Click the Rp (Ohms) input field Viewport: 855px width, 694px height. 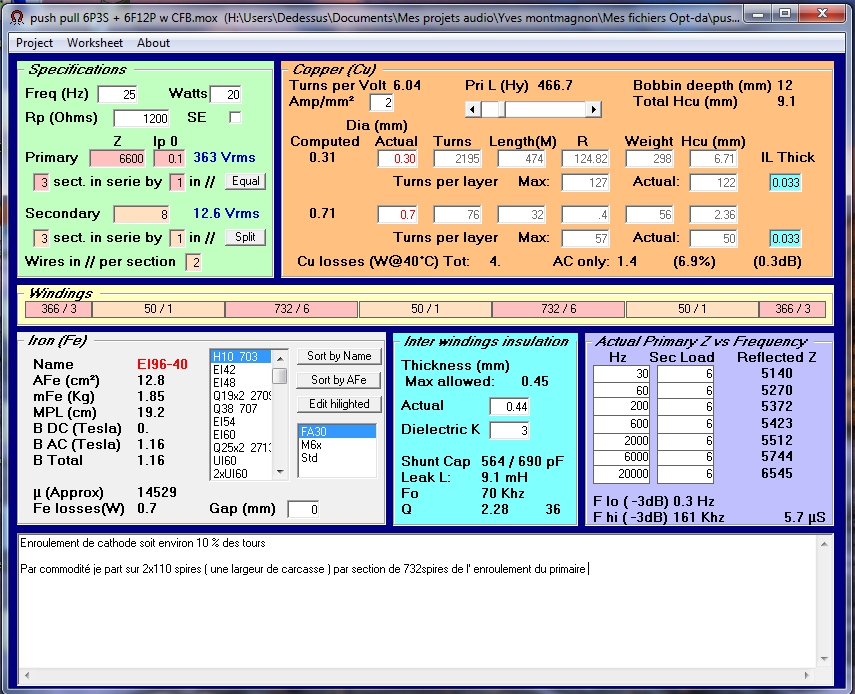click(x=141, y=118)
